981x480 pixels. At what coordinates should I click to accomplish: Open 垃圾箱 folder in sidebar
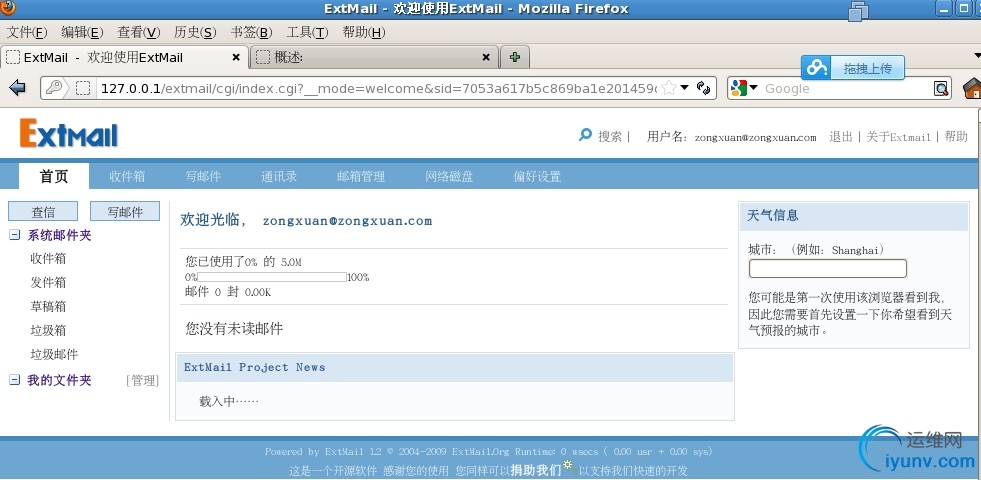click(48, 330)
